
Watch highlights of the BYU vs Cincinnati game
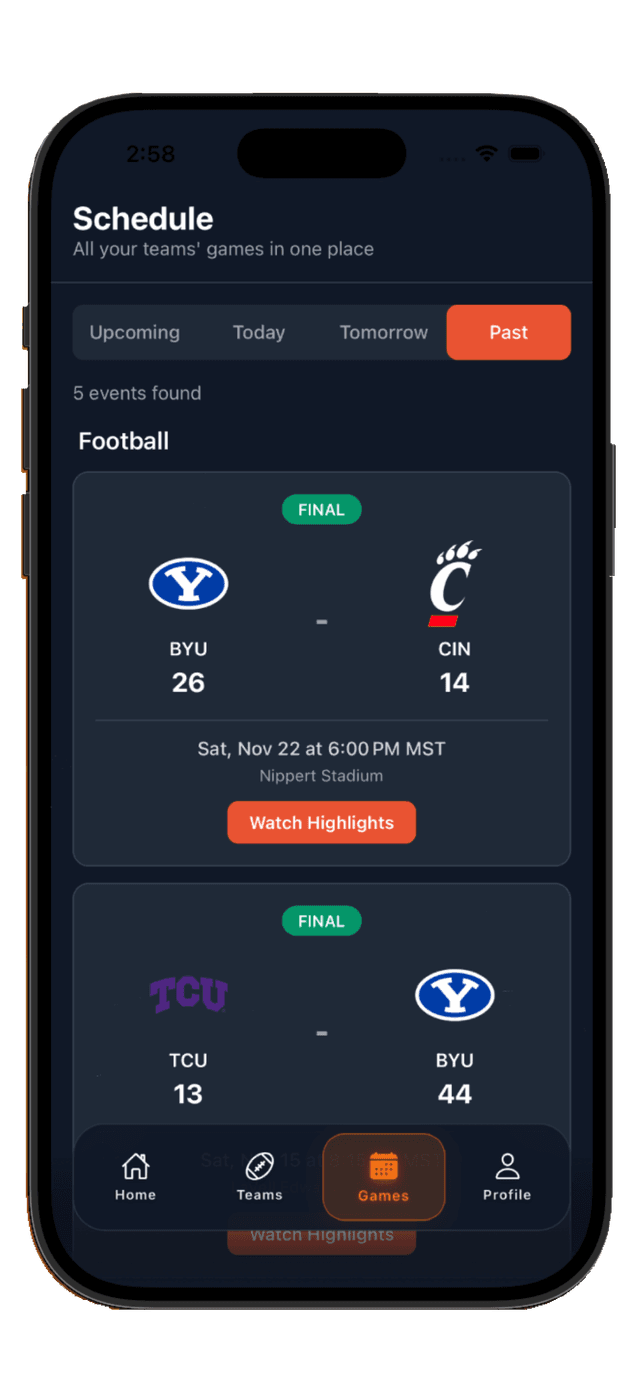coord(321,822)
